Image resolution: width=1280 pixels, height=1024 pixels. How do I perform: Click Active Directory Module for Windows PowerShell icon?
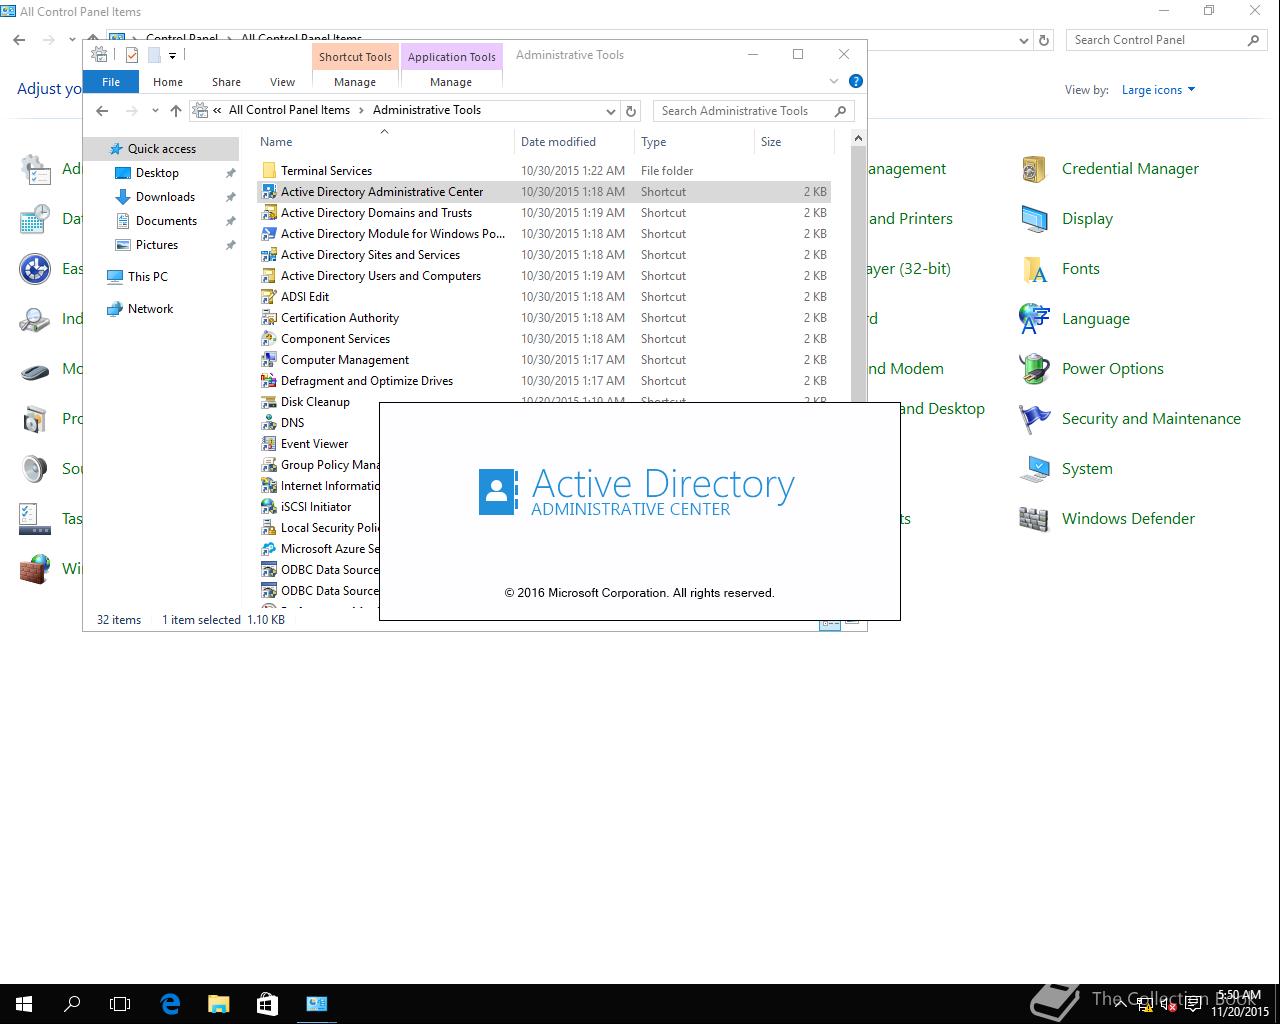coord(269,234)
